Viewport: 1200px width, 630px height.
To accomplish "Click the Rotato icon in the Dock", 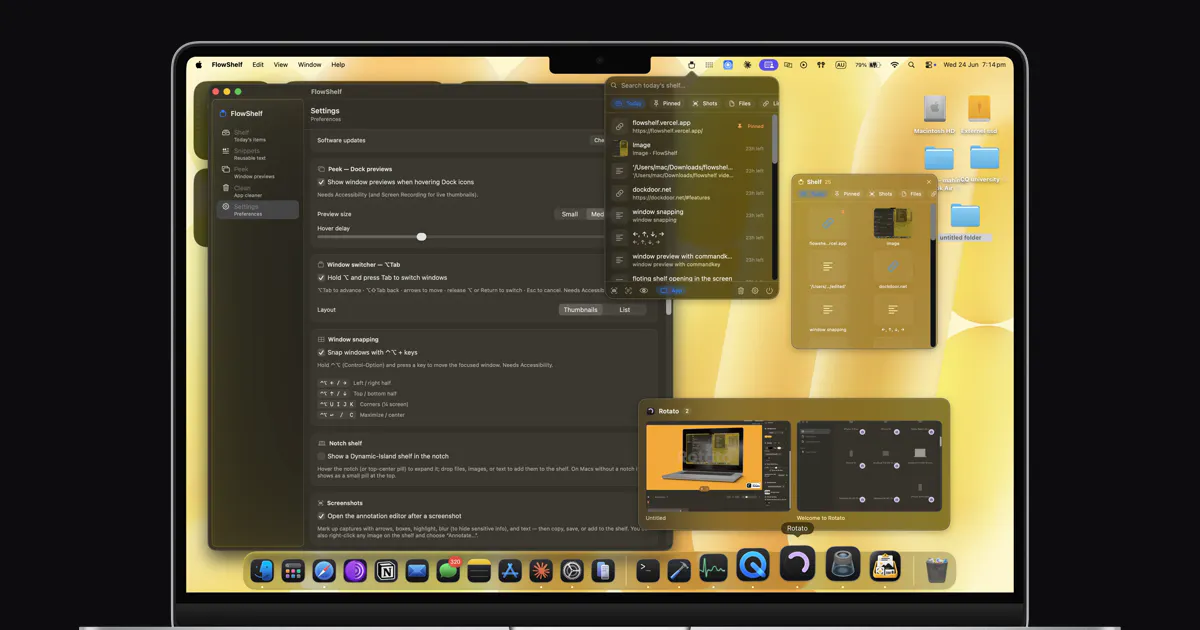I will [x=797, y=565].
